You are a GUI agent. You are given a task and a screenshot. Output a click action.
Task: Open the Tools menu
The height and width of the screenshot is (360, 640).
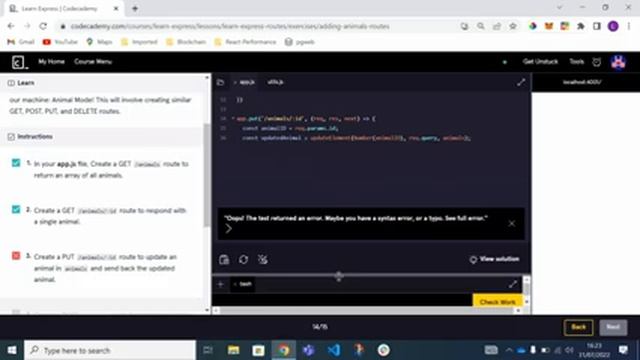(x=576, y=62)
